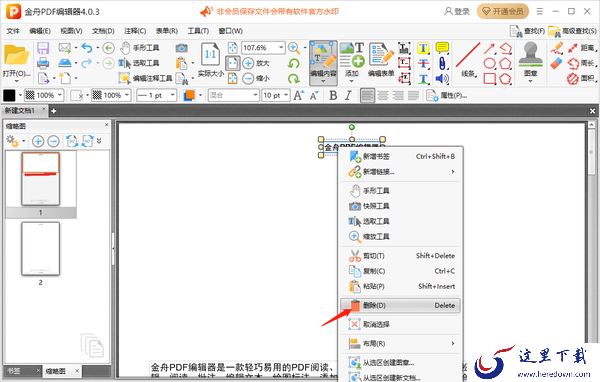Add a yellow sticky note comment
The width and height of the screenshot is (600, 382).
pos(442,48)
